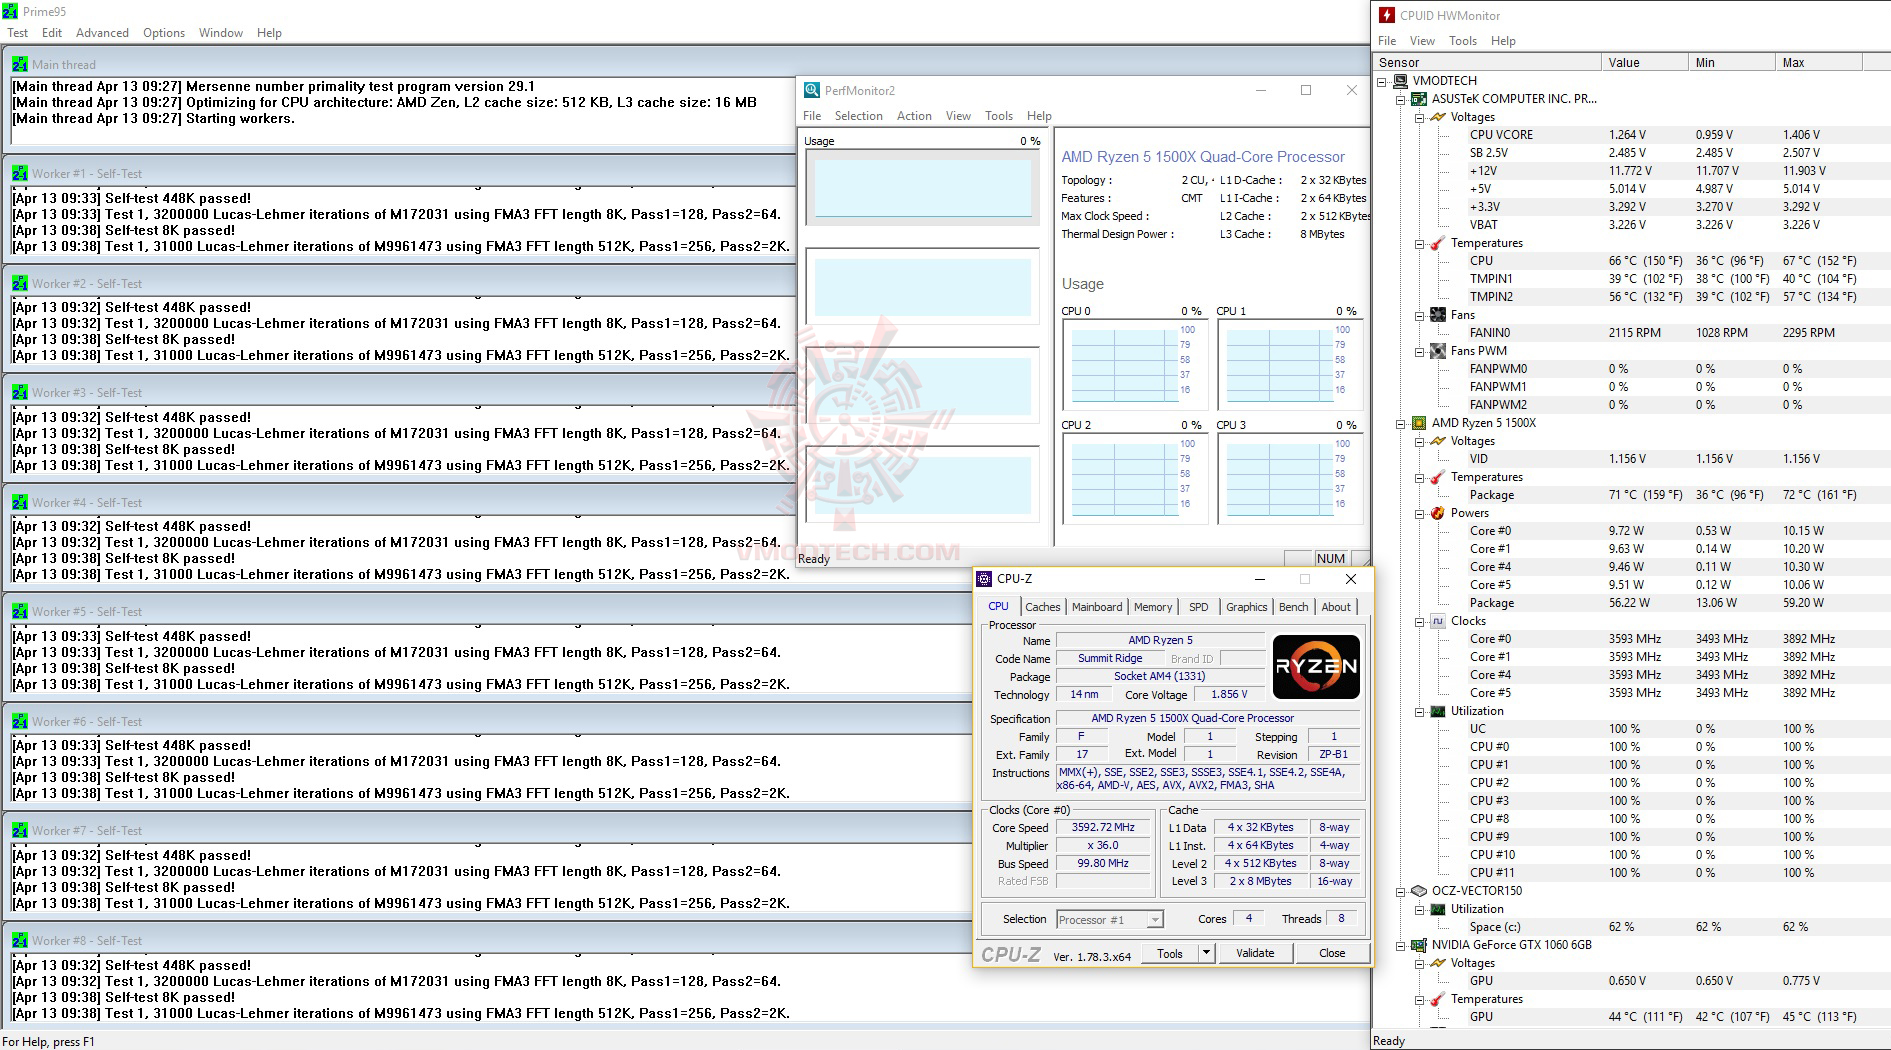Click the ASUSTeK motherboard icon in HWMonitor
This screenshot has width=1891, height=1050.
coord(1419,99)
